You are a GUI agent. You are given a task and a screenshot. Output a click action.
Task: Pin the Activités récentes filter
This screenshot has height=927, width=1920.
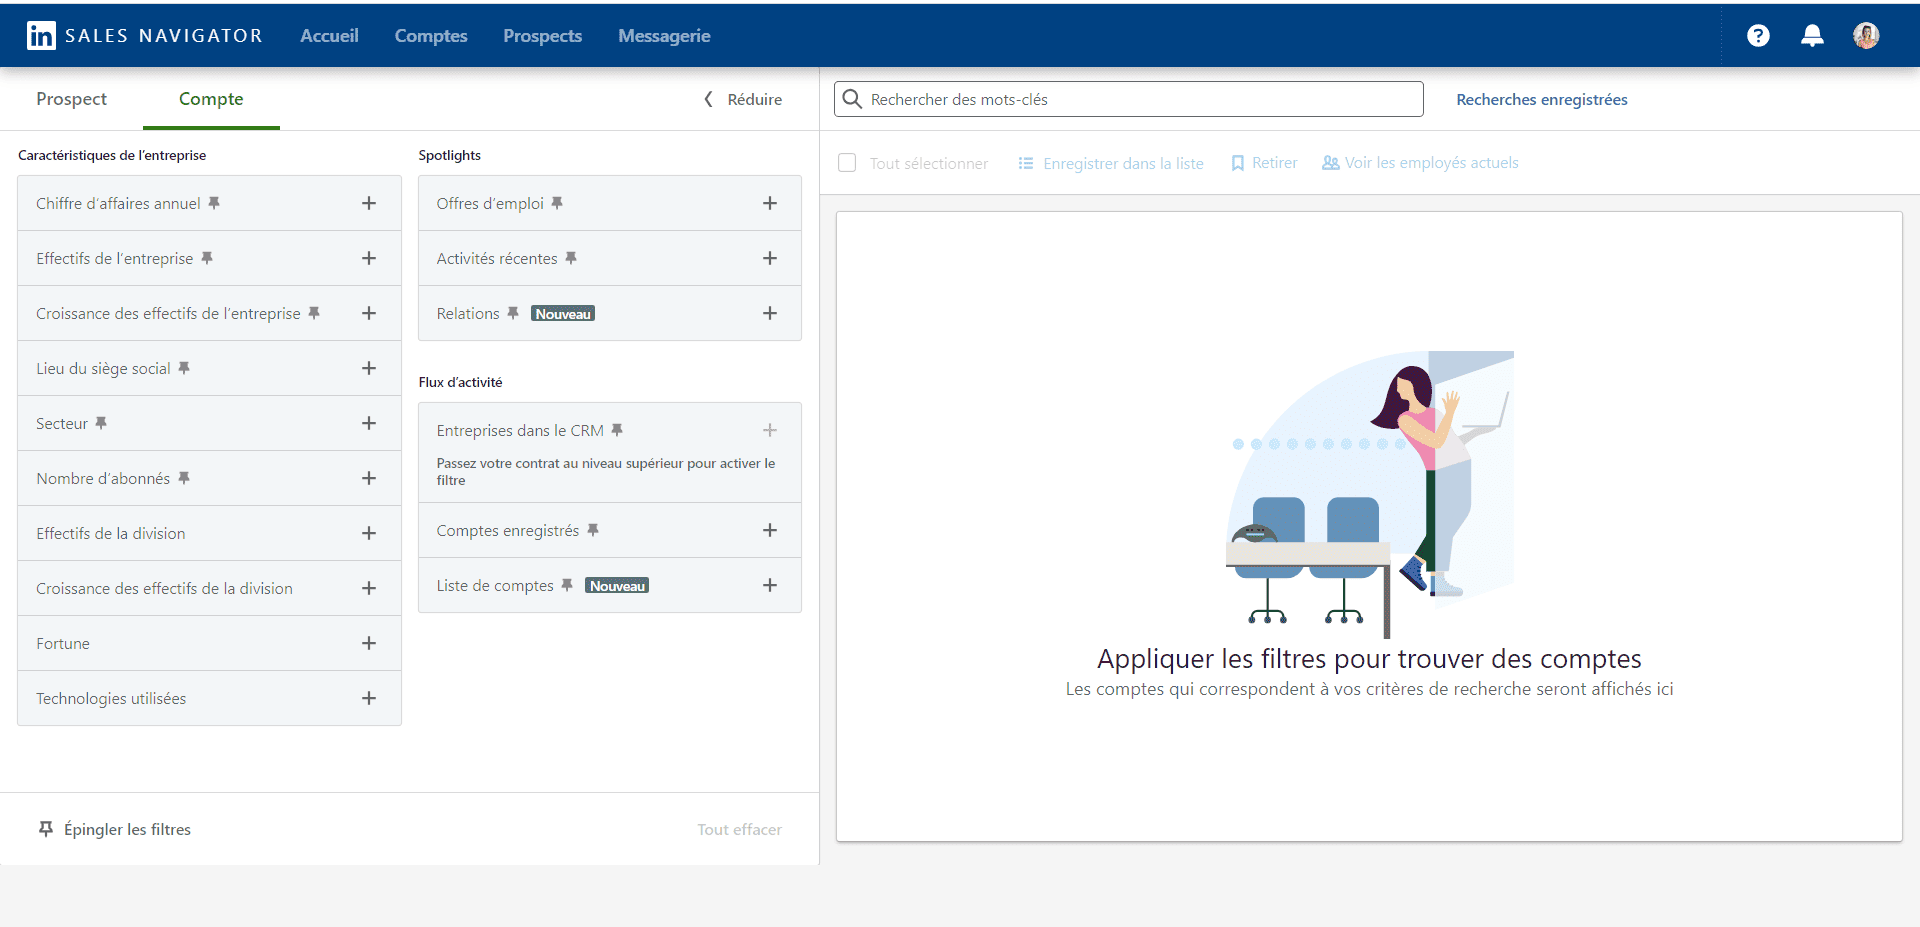(571, 258)
